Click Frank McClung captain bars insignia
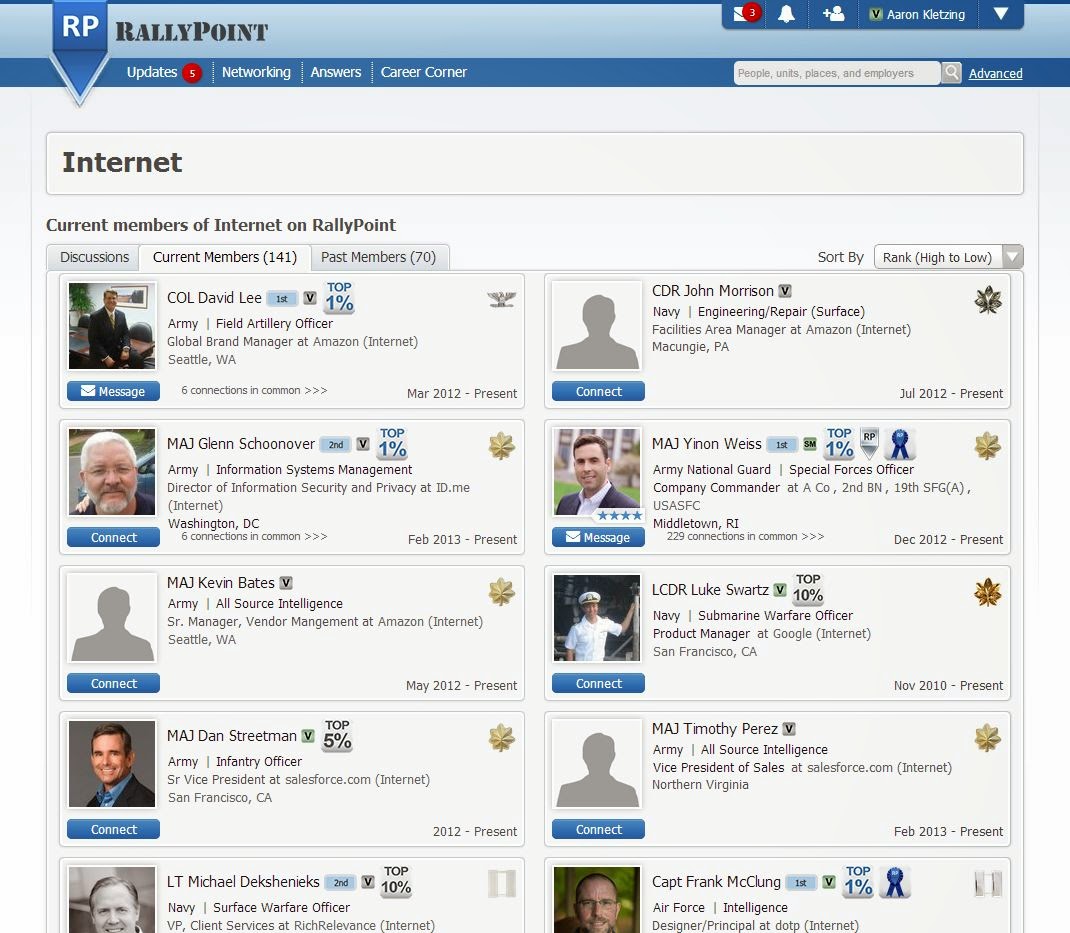The height and width of the screenshot is (933, 1070). (x=988, y=885)
